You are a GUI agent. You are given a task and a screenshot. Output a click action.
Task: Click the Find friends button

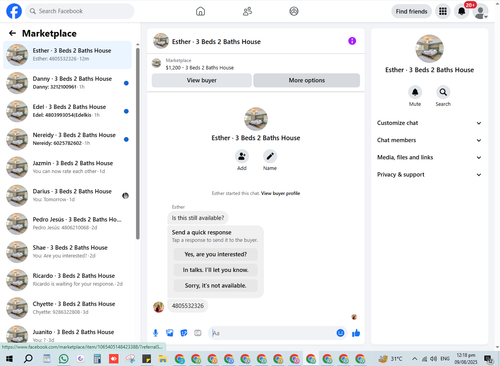[x=411, y=11]
